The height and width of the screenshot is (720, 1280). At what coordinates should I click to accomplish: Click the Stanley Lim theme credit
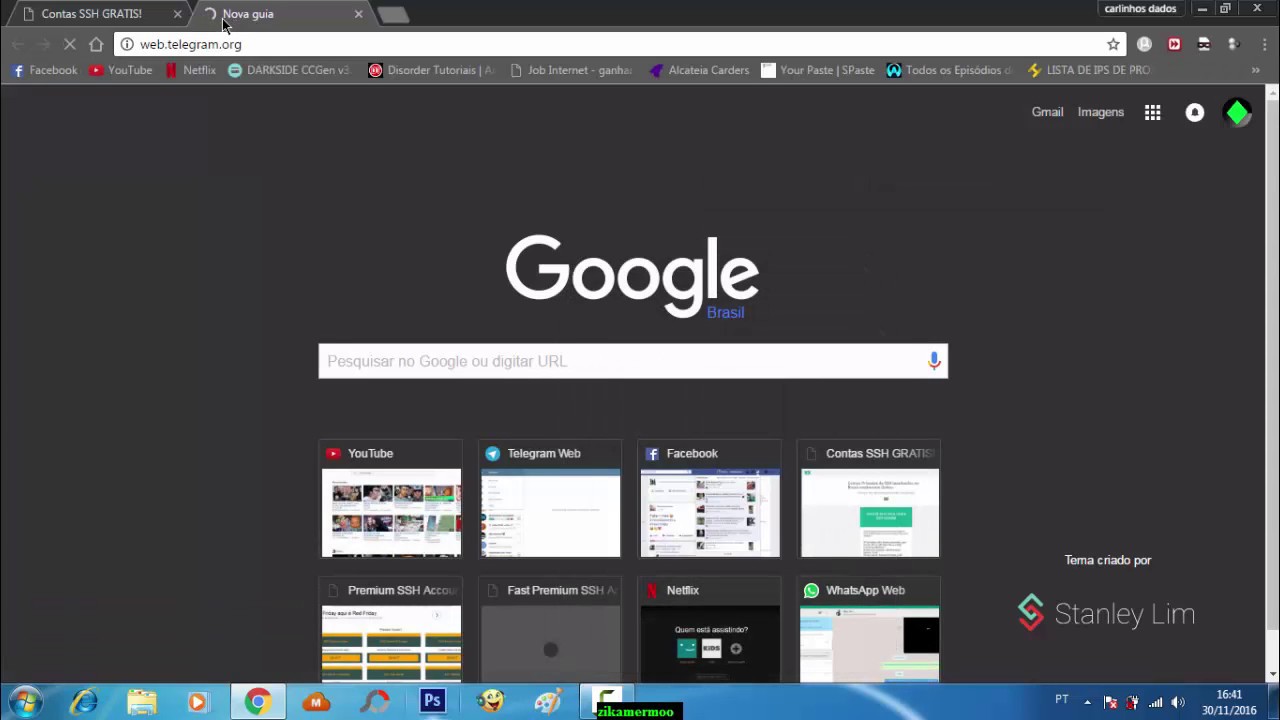pos(1106,613)
